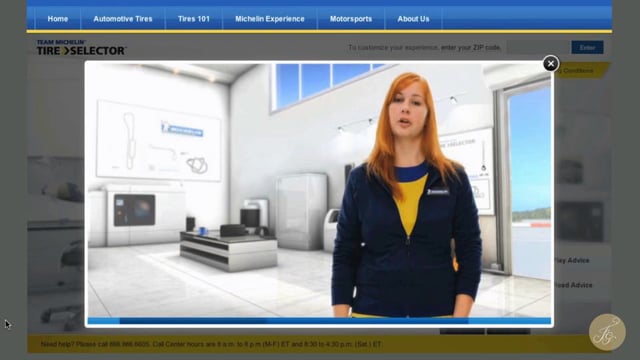
Task: Open the Automotive Tires menu
Action: tap(123, 19)
